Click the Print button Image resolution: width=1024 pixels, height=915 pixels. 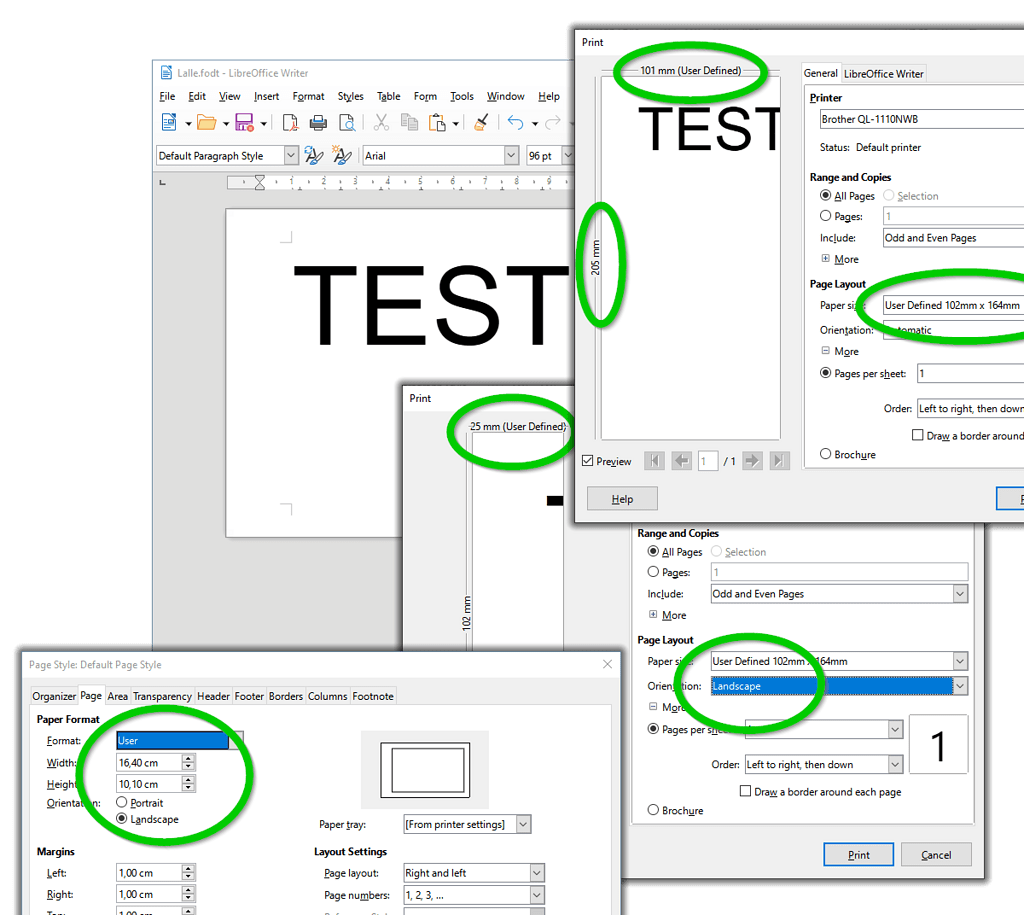pos(858,854)
